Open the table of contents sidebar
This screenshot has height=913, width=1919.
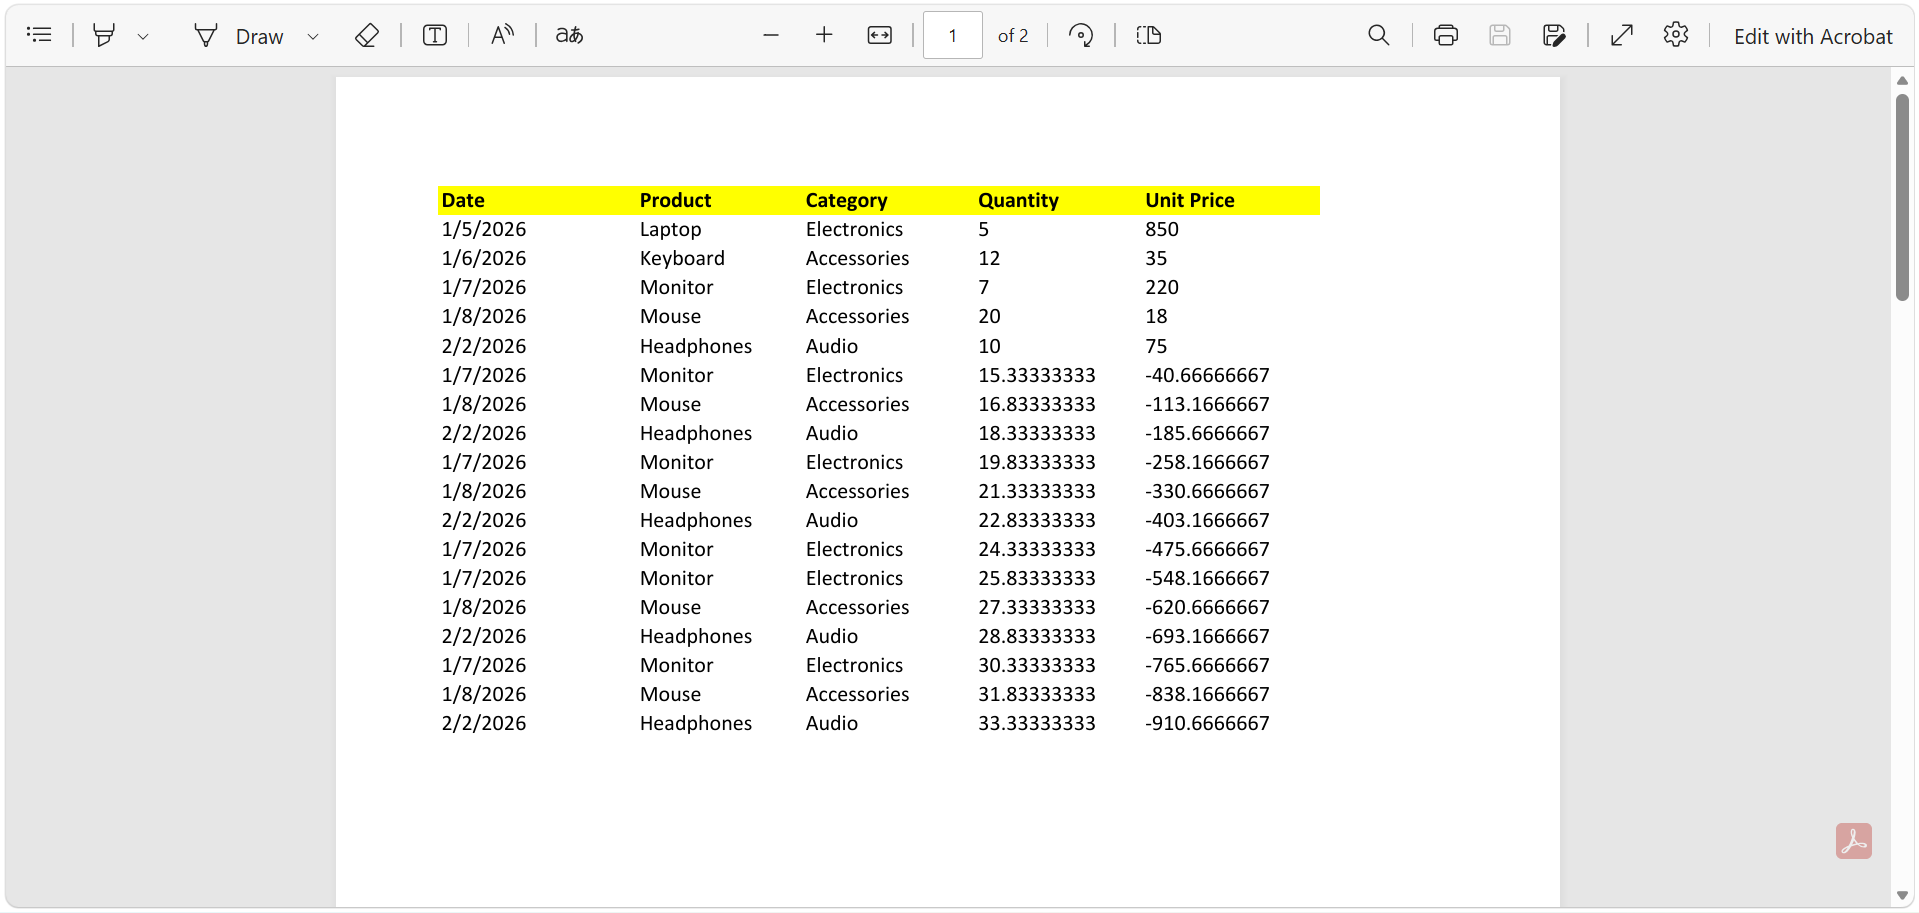click(39, 35)
